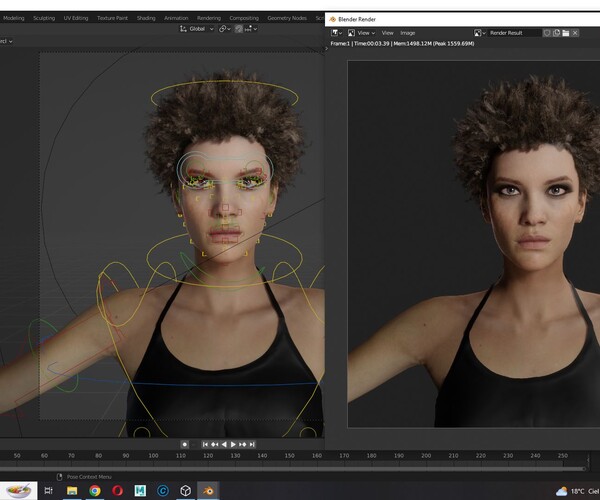Image resolution: width=600 pixels, height=500 pixels.
Task: Open Windows Task View from taskbar
Action: 49,490
